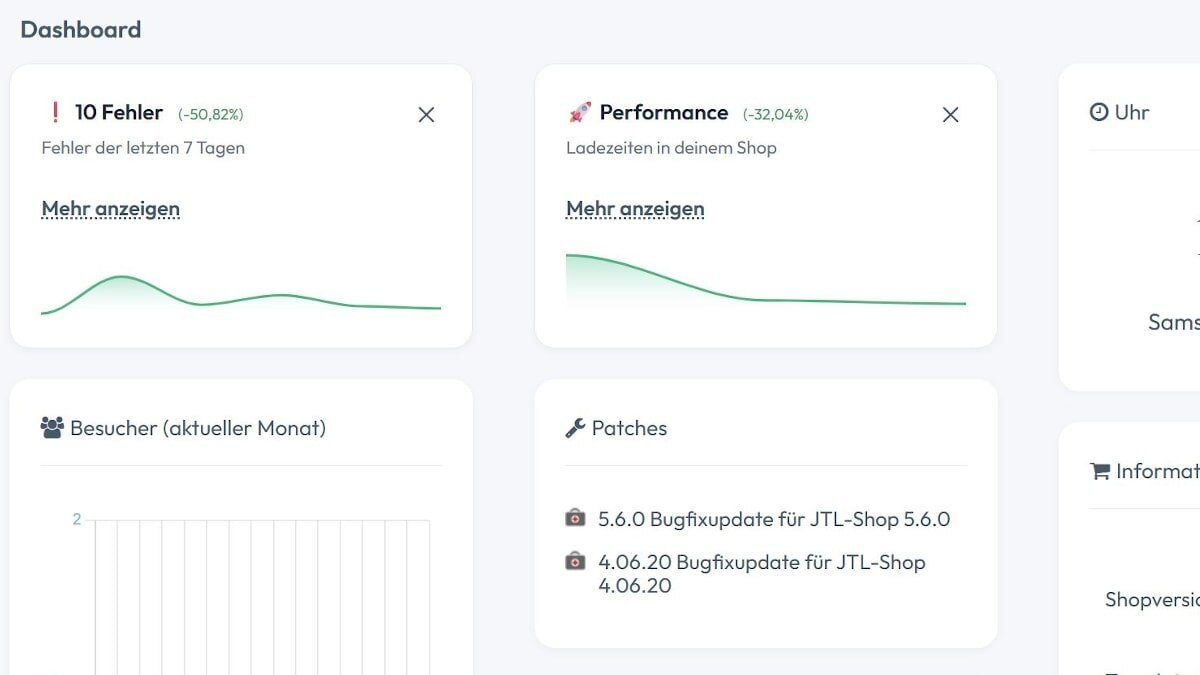Viewport: 1200px width, 675px height.
Task: Dismiss the 10 Fehler card
Action: [426, 115]
